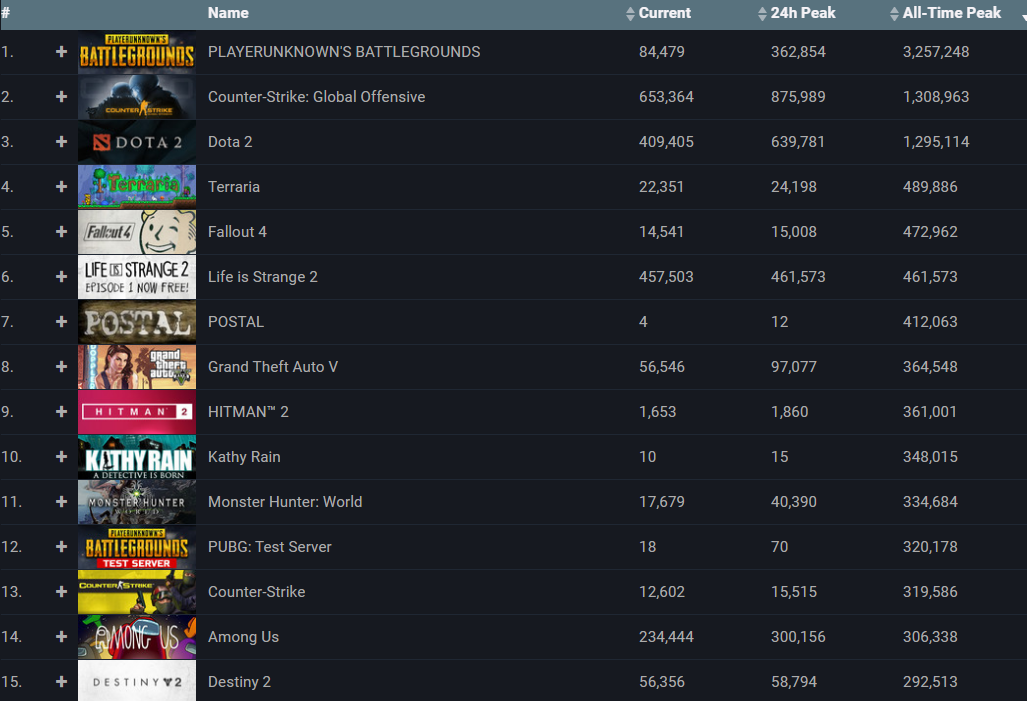Open Counter-Strike: Global Offensive name link
This screenshot has width=1027, height=701.
(x=316, y=97)
